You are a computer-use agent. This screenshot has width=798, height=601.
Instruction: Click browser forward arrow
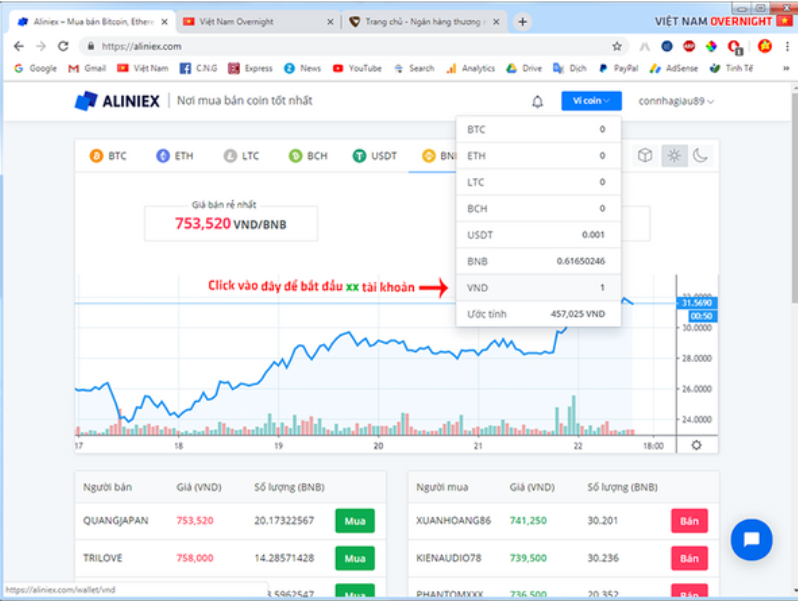point(41,46)
